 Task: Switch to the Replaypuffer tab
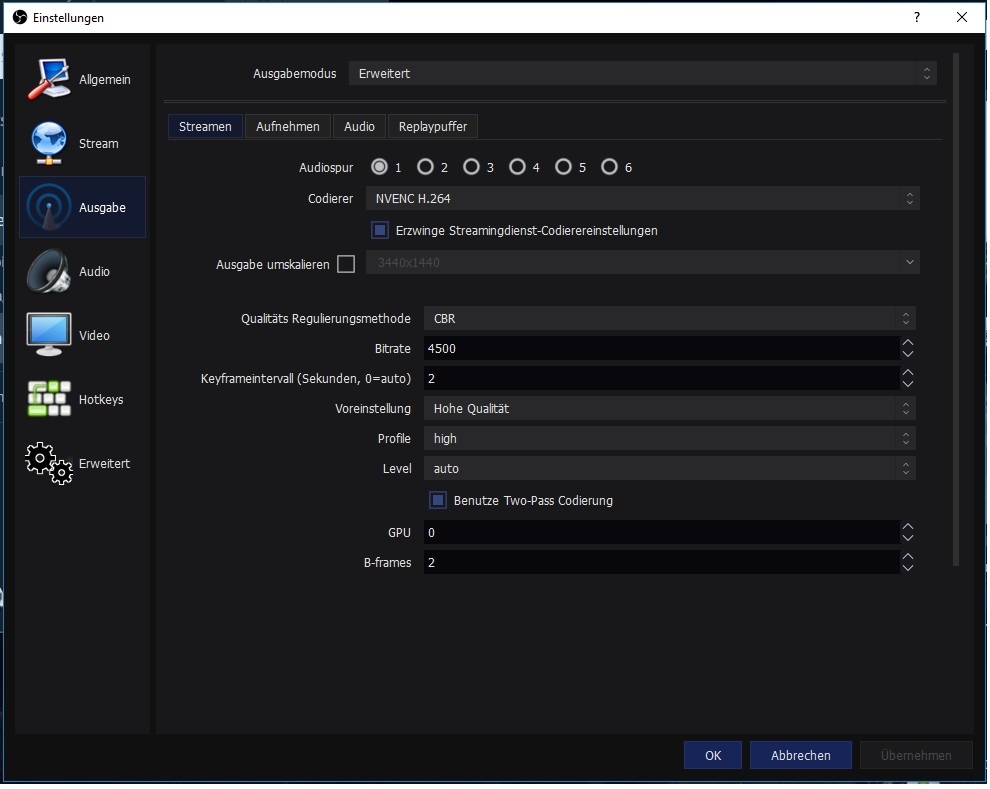[x=432, y=126]
